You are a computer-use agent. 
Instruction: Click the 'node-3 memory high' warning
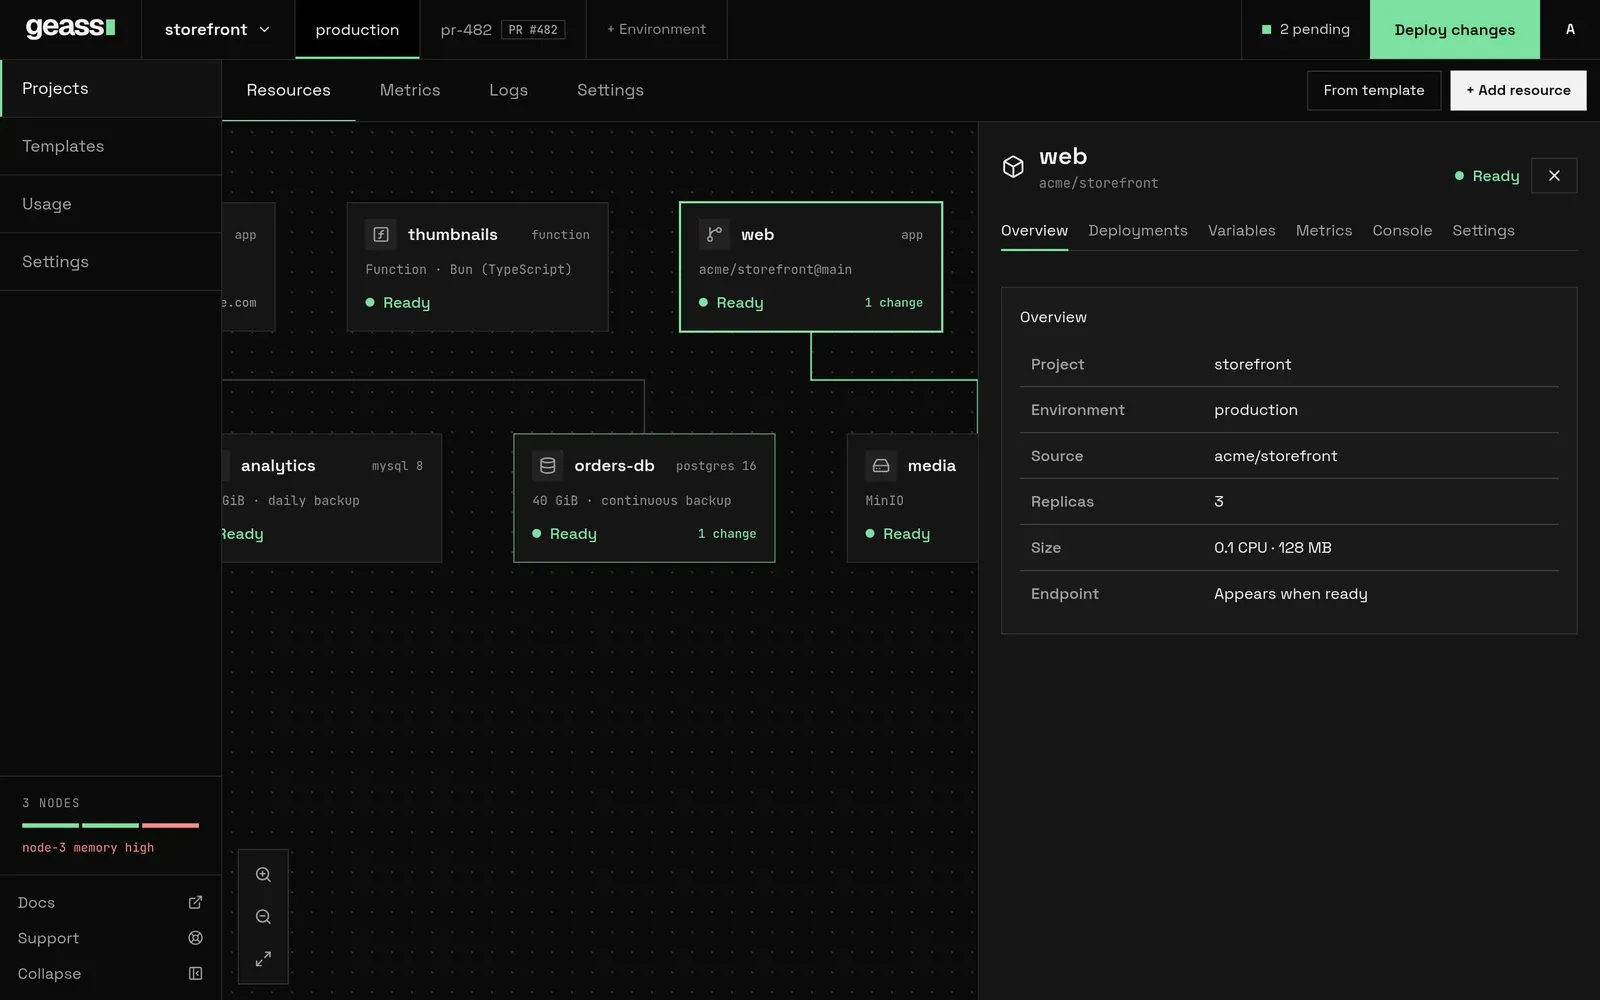(88, 848)
